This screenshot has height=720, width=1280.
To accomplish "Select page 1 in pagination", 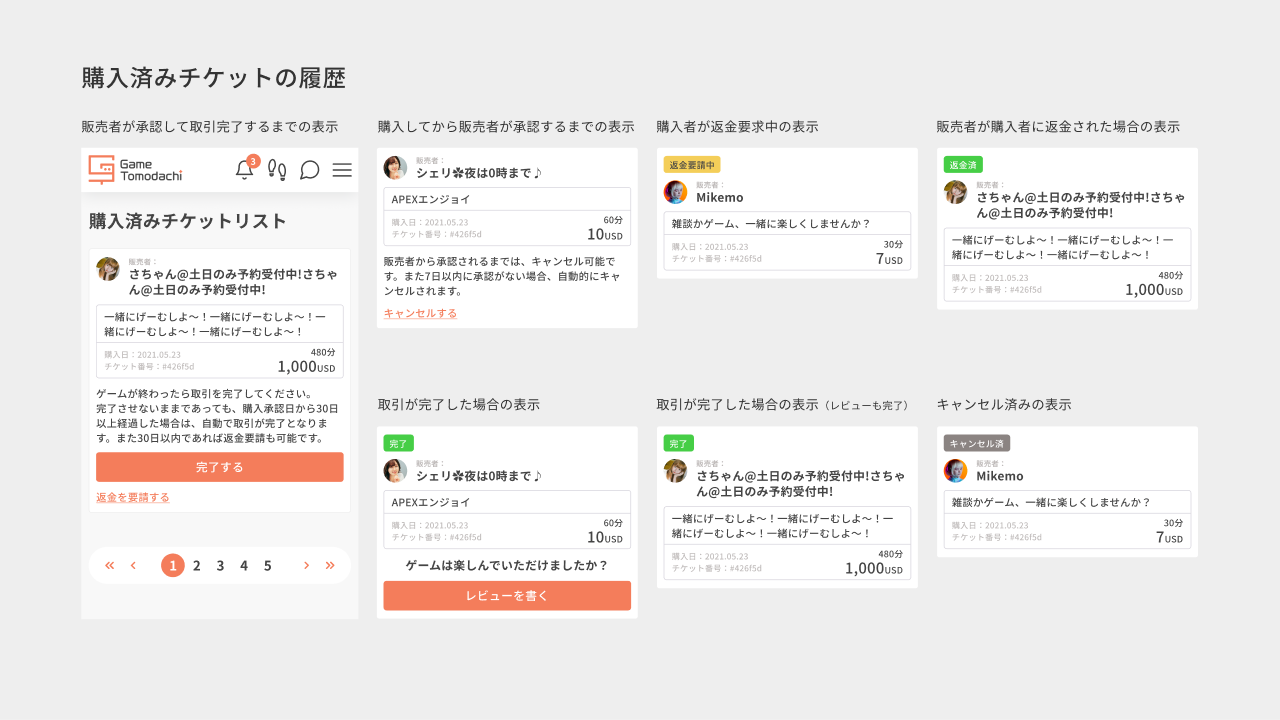I will [x=173, y=566].
